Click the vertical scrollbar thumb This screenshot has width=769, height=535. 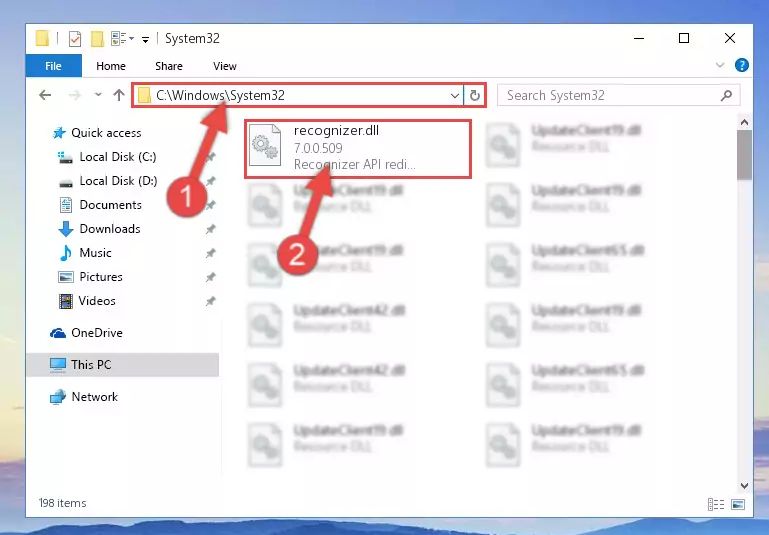[744, 155]
